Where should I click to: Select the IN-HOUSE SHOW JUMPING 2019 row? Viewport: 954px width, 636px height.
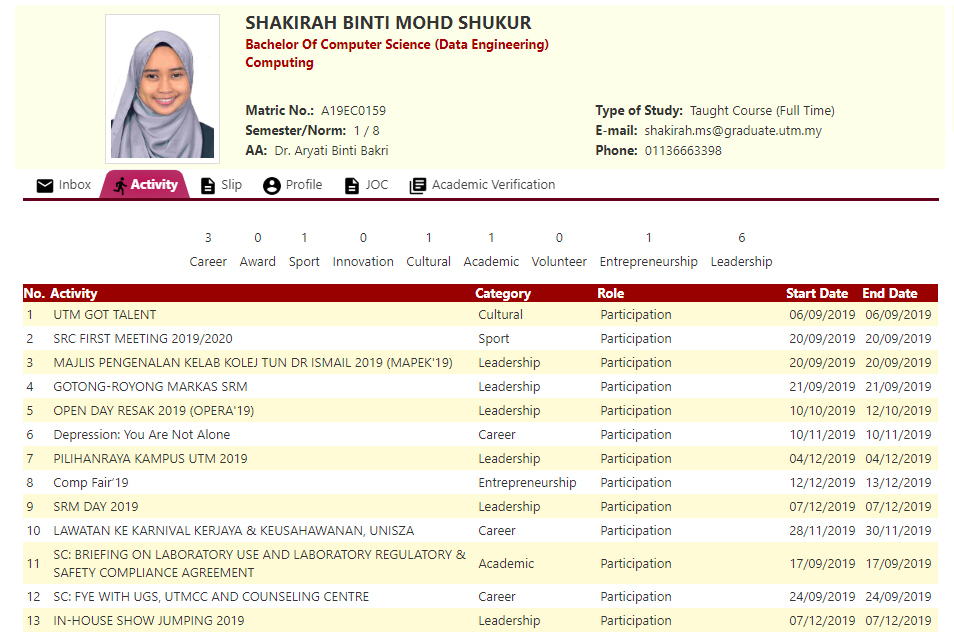(x=148, y=621)
